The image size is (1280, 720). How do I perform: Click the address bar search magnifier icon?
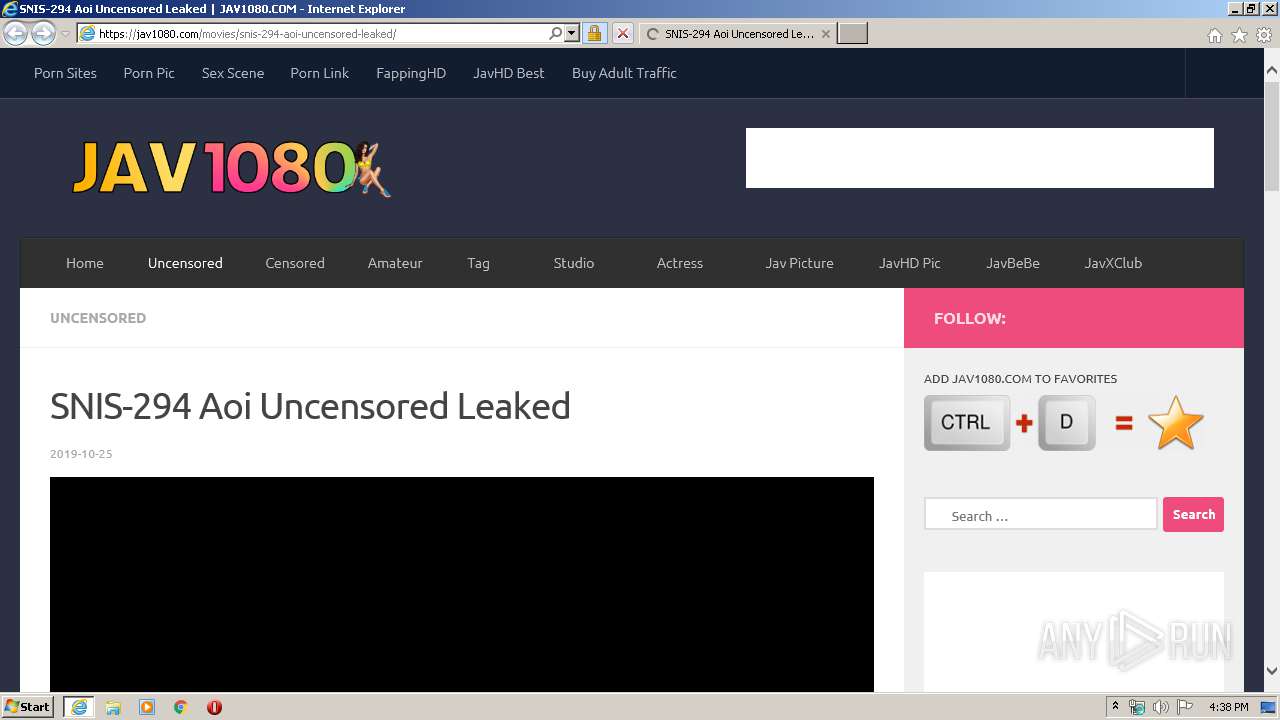pyautogui.click(x=556, y=34)
